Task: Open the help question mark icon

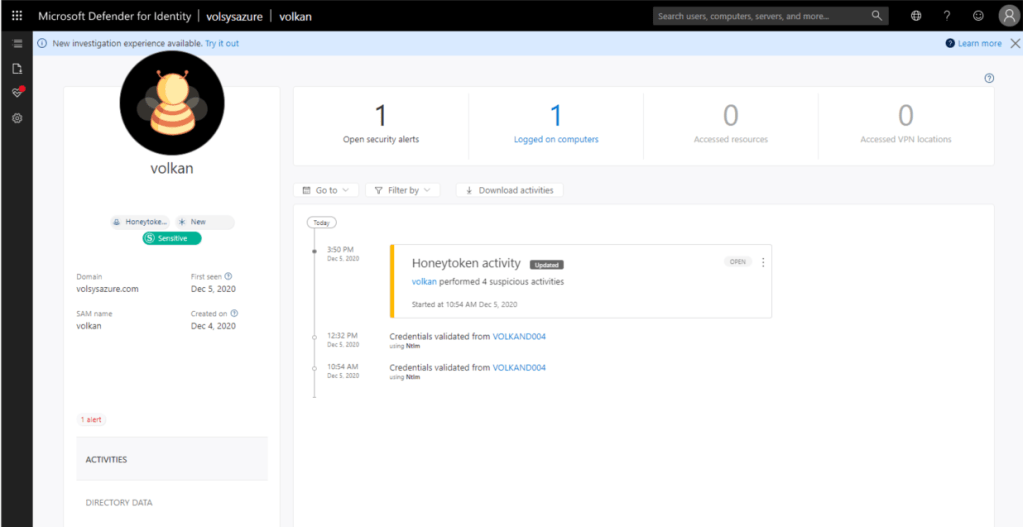Action: click(947, 16)
